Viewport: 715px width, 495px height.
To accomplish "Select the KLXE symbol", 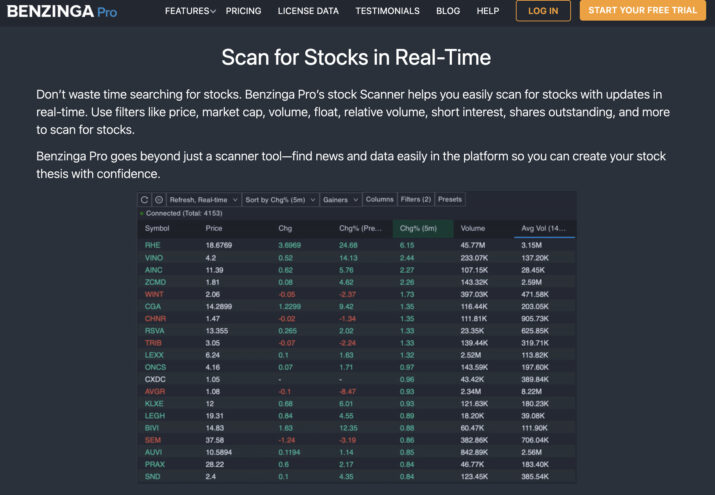I will coord(154,404).
